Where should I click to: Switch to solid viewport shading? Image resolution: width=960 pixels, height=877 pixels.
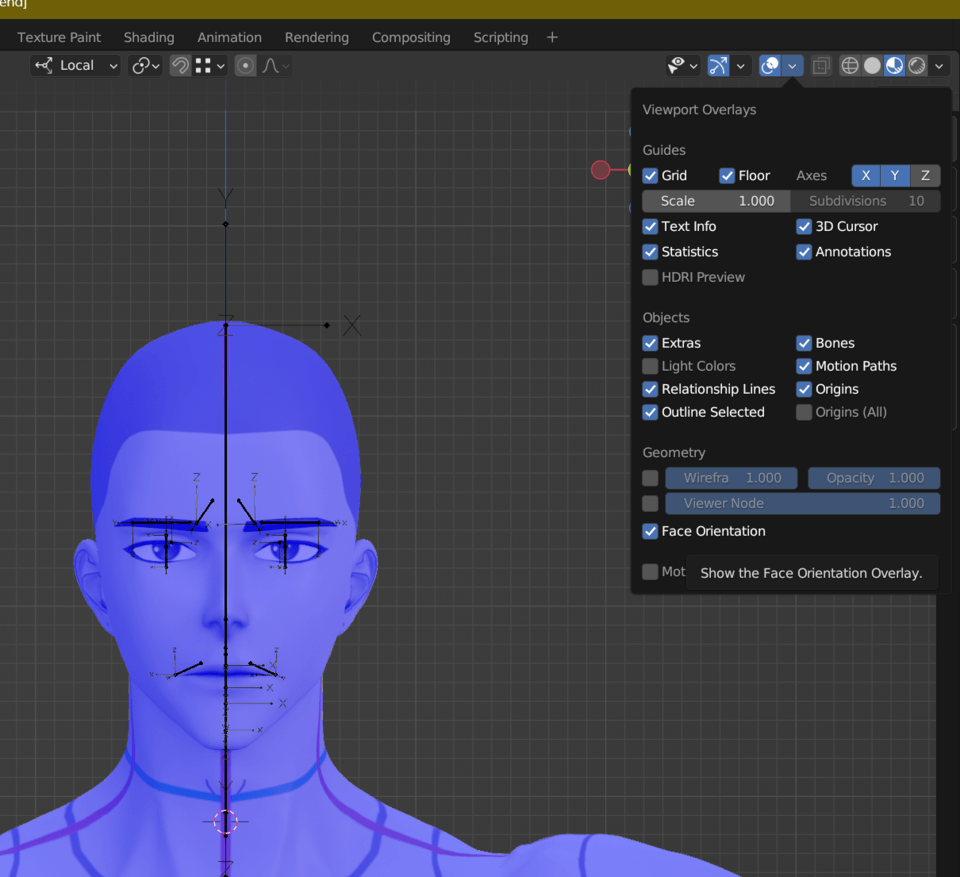coord(872,66)
